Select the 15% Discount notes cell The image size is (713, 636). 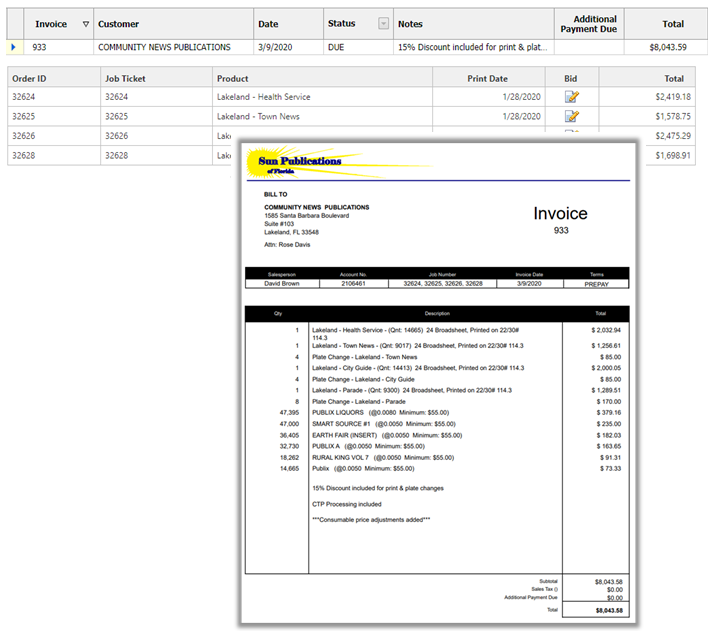(473, 47)
